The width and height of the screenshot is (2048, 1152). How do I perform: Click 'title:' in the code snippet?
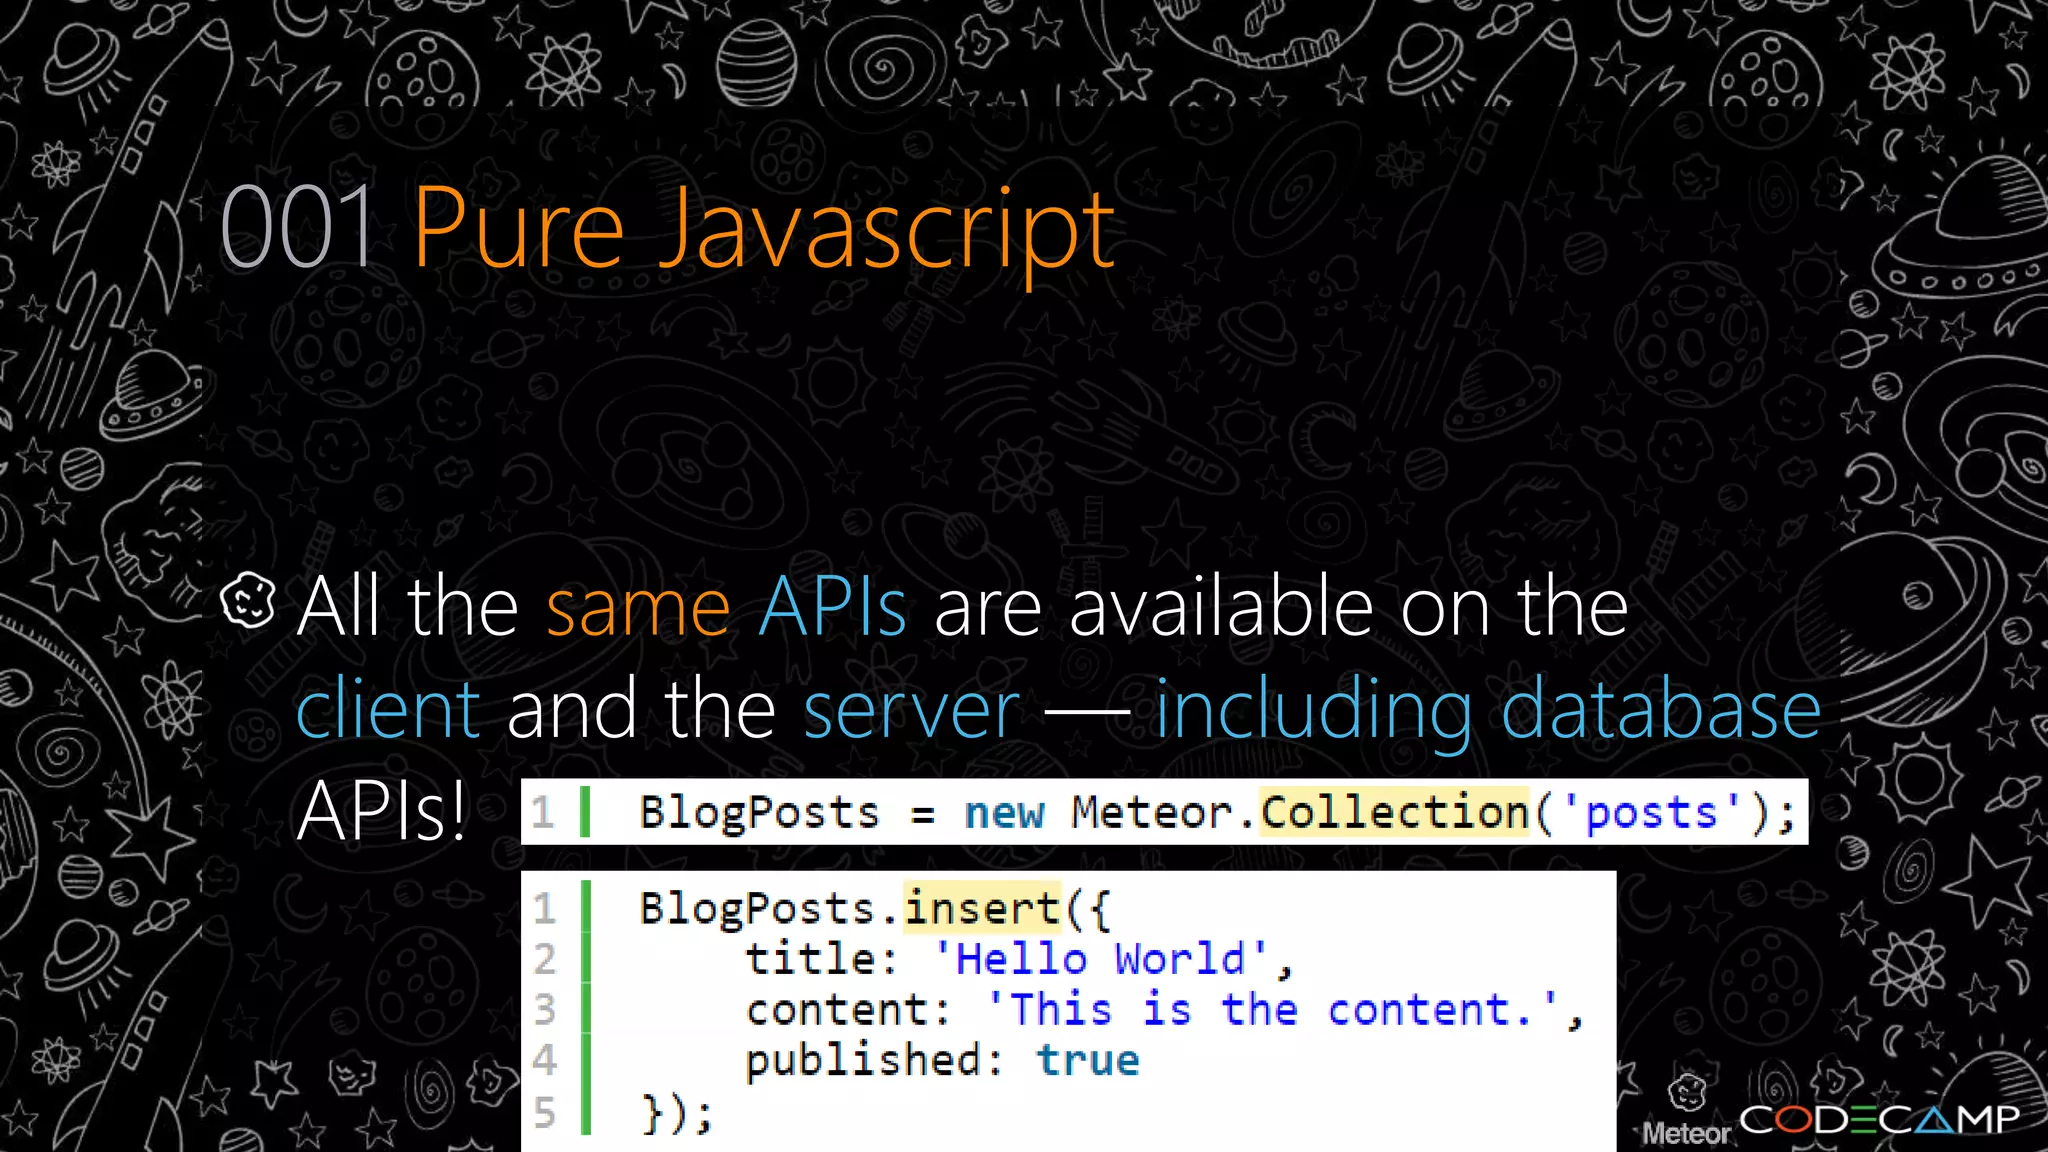(x=822, y=958)
